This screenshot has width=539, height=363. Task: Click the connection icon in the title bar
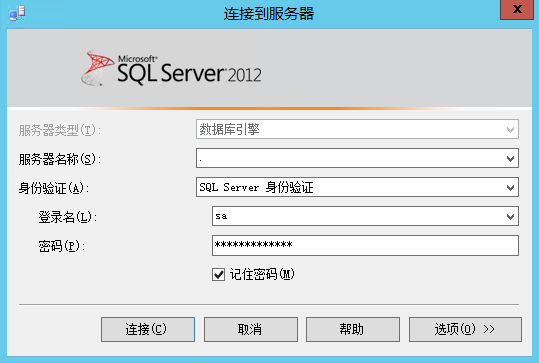click(x=17, y=13)
